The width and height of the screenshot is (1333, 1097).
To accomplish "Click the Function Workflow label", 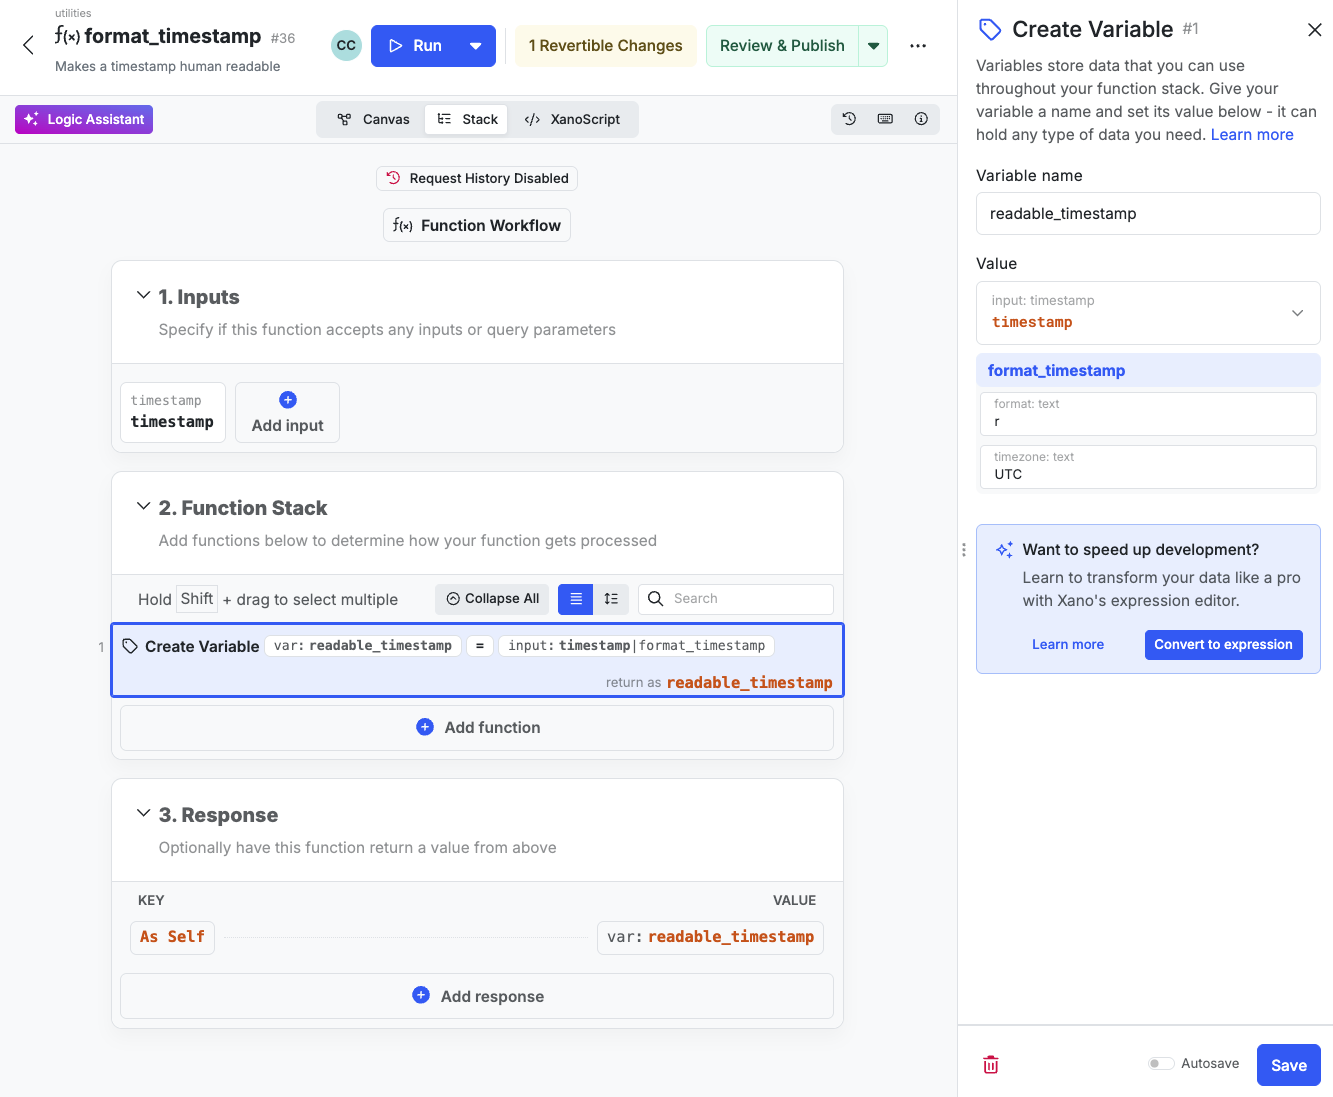I will tap(477, 225).
